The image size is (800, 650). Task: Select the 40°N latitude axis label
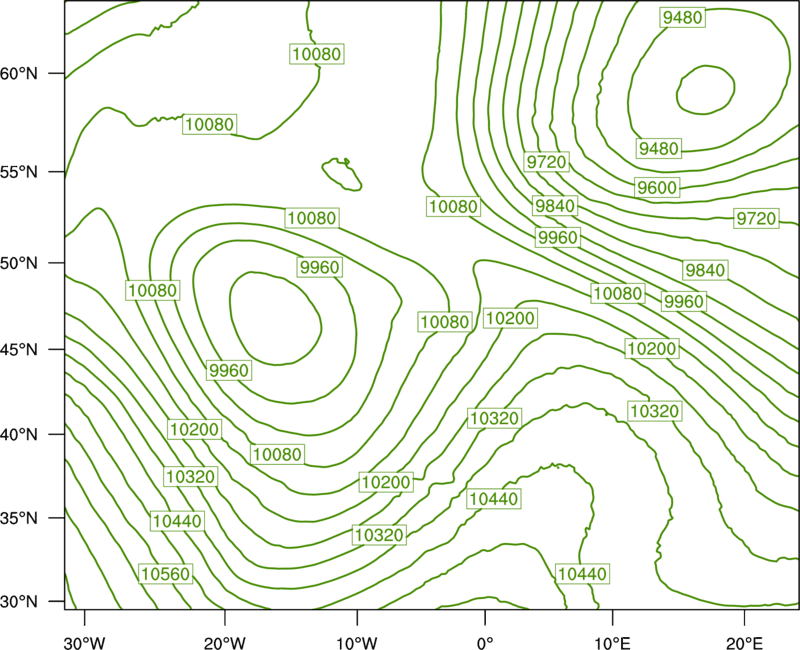19,434
